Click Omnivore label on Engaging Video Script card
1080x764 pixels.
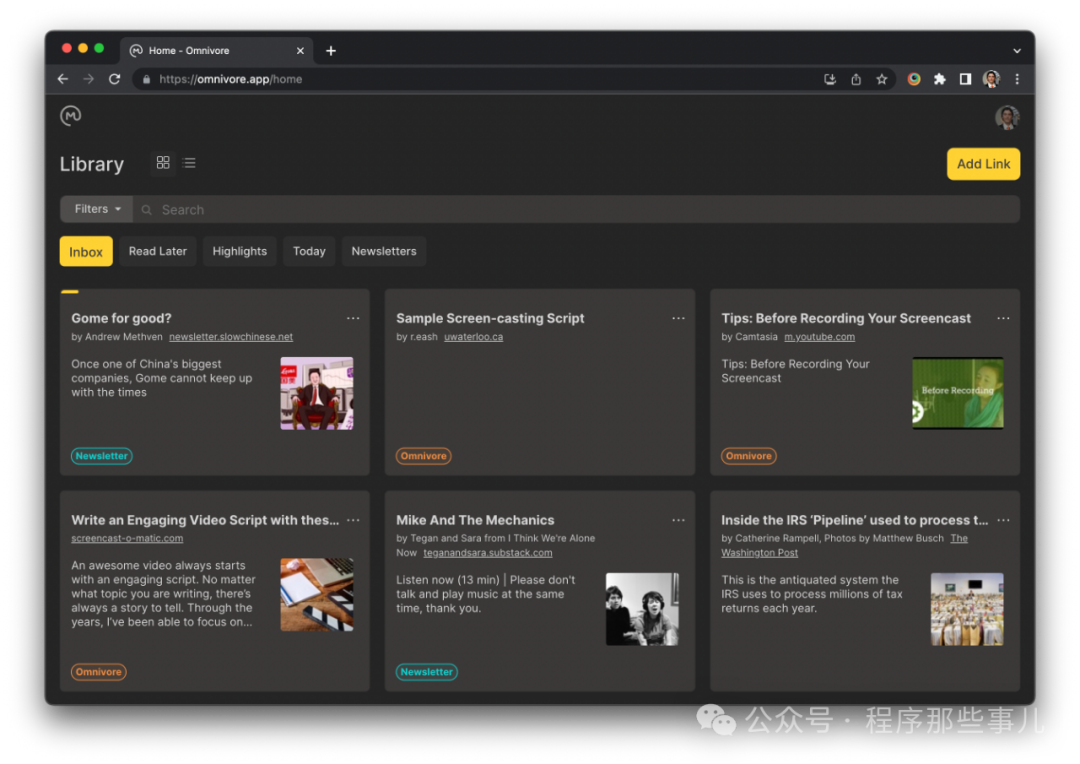click(98, 672)
